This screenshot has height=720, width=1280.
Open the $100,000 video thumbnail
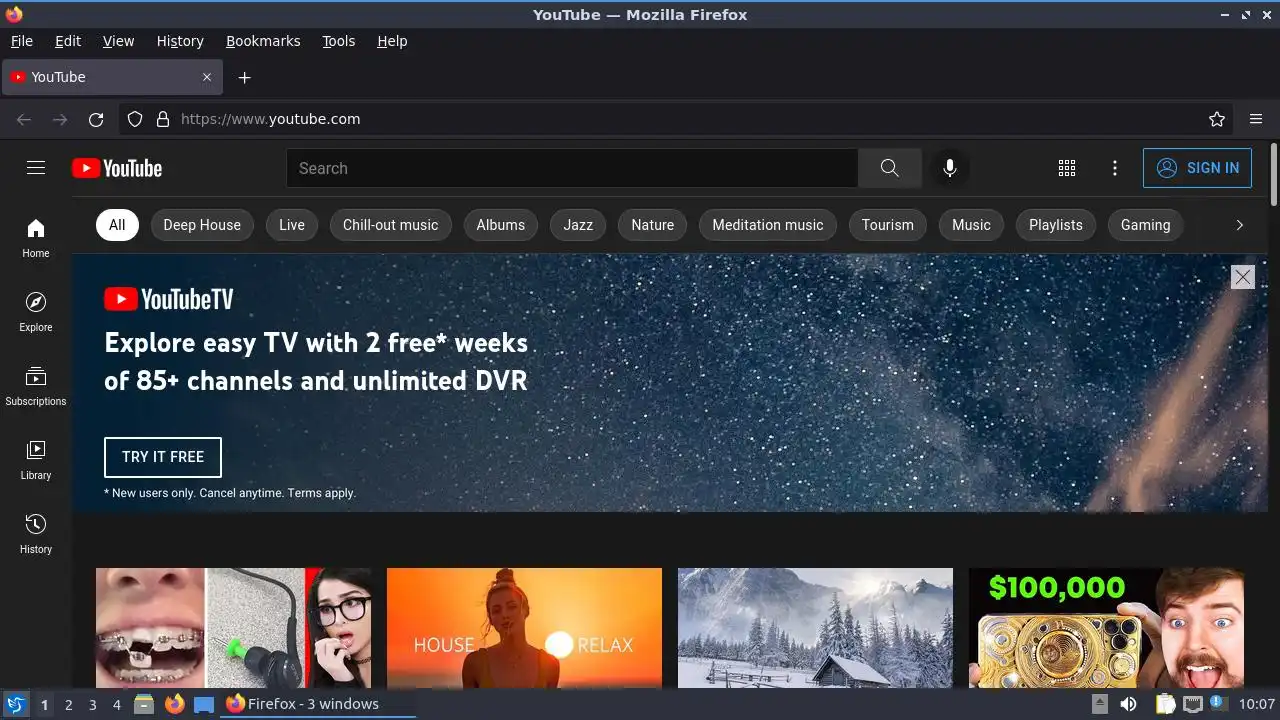[1106, 628]
